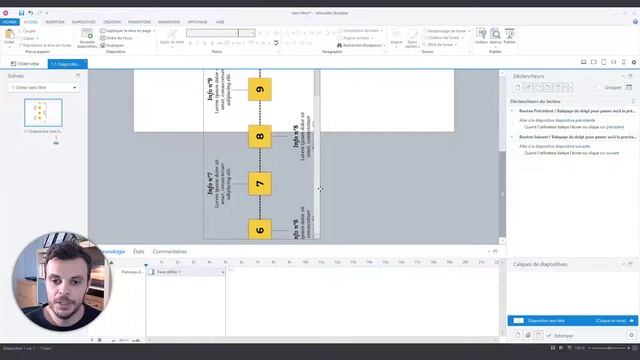Toggle visibility eye of Diapositive sans titre layer
Image resolution: width=640 pixels, height=360 pixels.
632,321
